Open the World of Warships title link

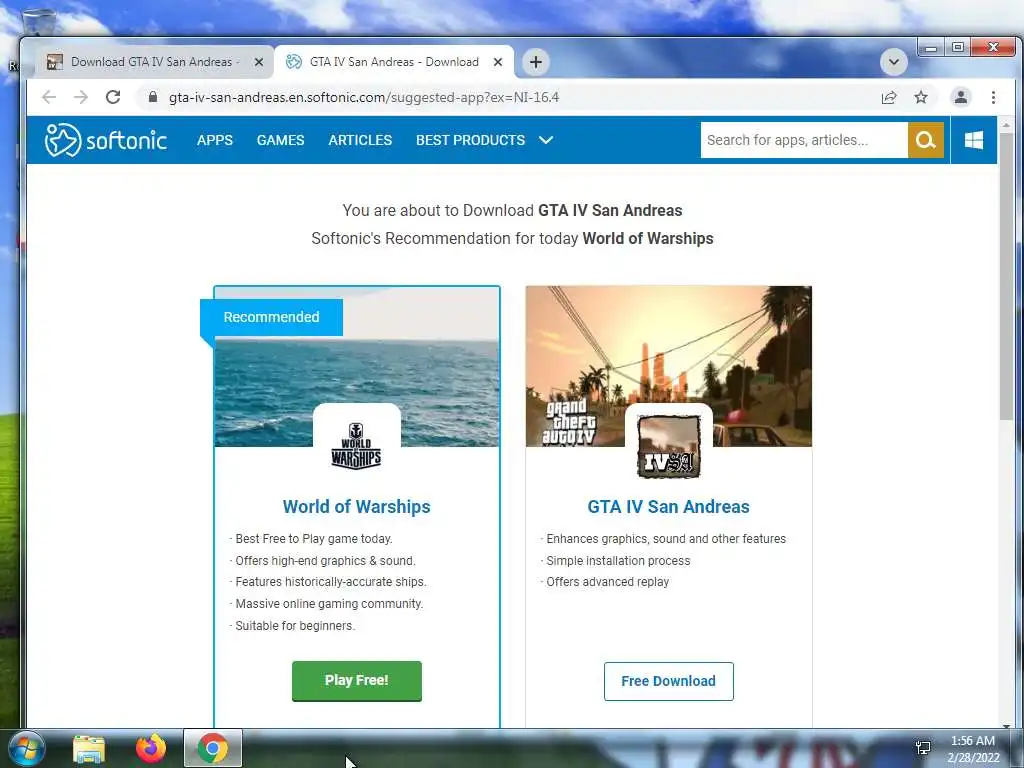(x=357, y=507)
